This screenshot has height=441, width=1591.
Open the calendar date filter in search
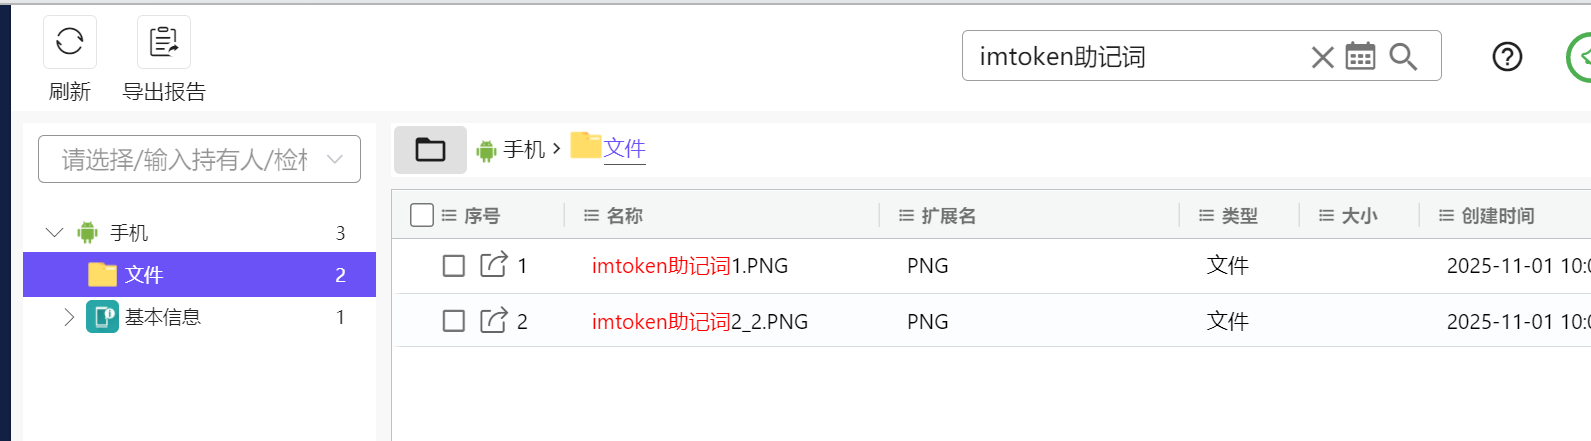(x=1360, y=57)
